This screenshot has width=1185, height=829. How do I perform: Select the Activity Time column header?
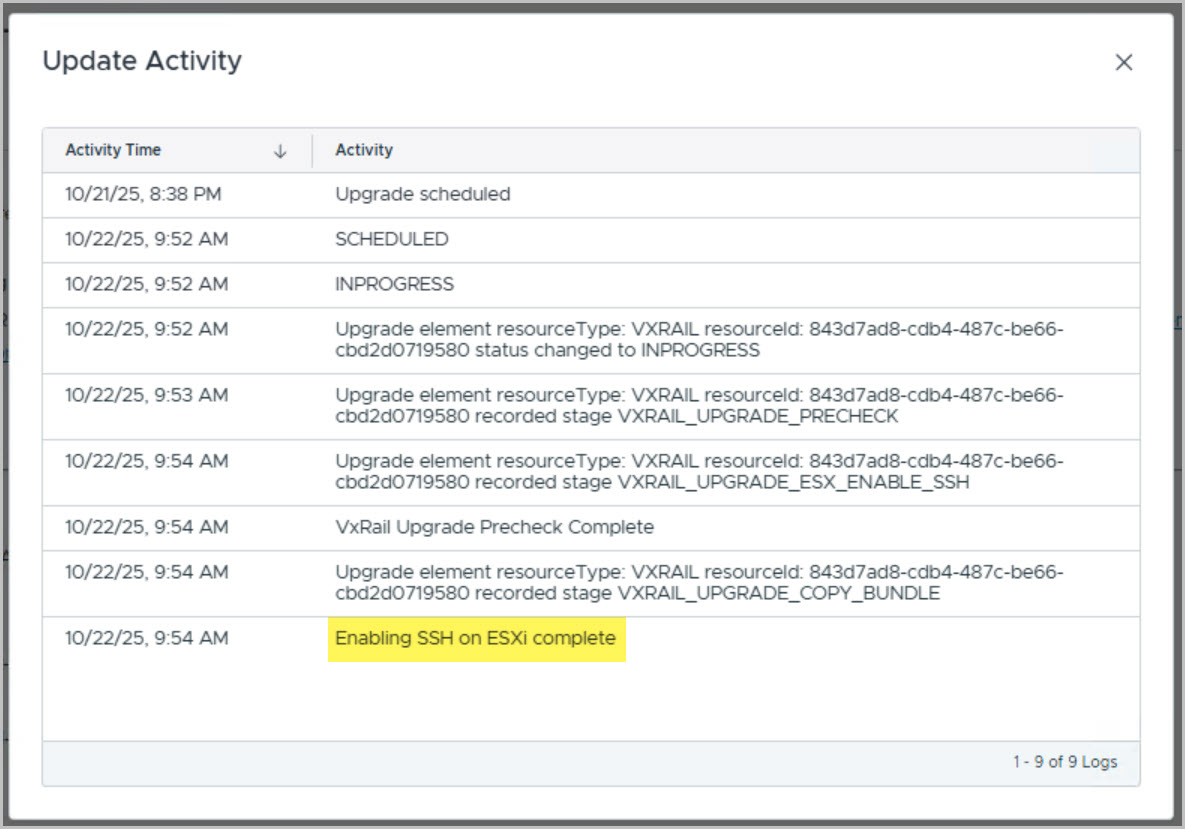point(113,150)
